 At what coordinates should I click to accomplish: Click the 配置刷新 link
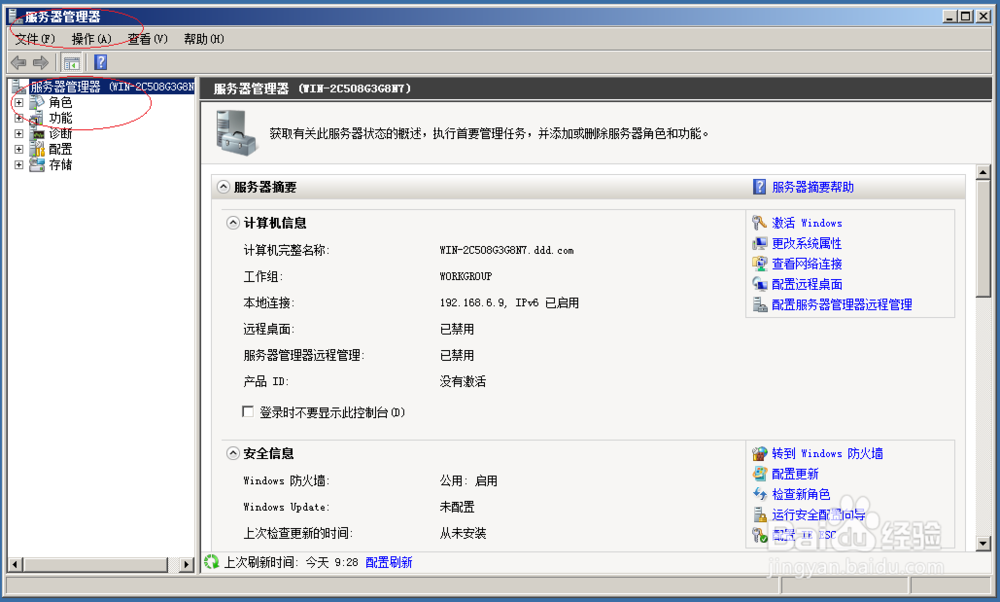point(389,562)
